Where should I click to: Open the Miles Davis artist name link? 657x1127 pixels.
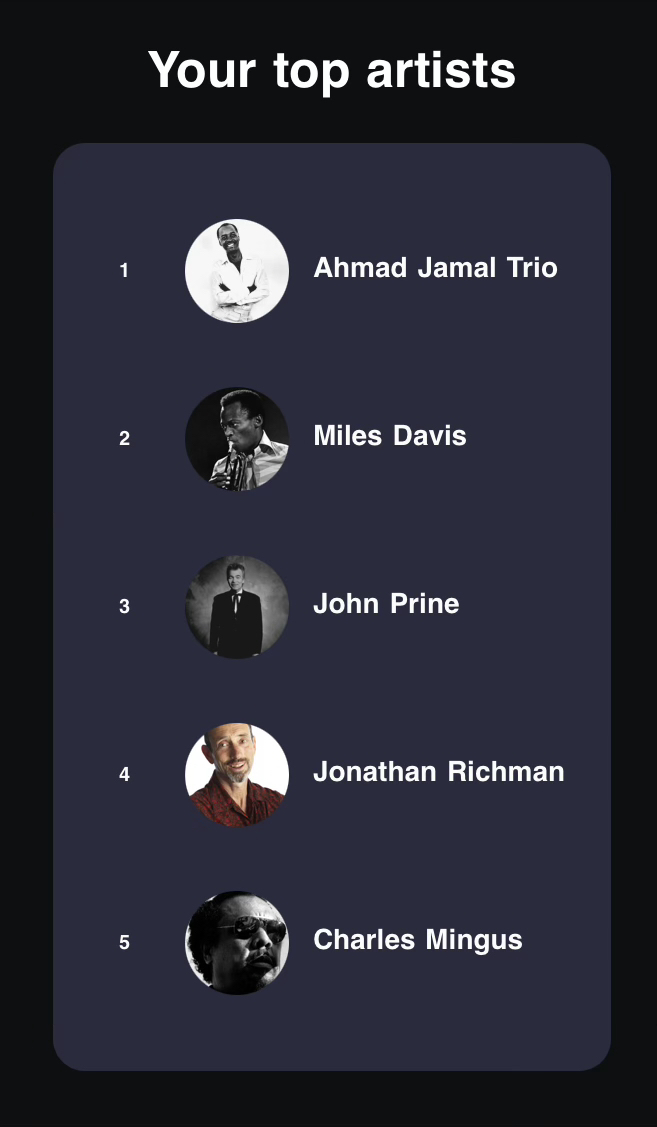pos(389,436)
